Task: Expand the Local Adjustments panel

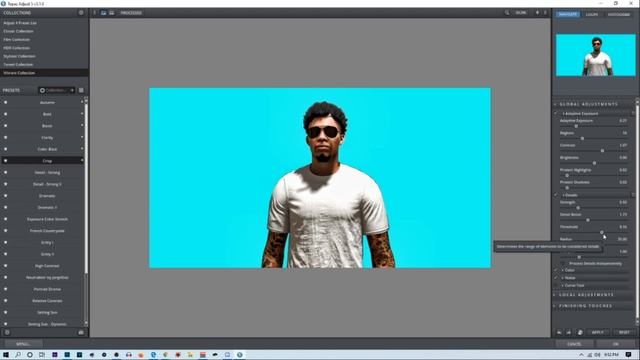Action: click(555, 295)
